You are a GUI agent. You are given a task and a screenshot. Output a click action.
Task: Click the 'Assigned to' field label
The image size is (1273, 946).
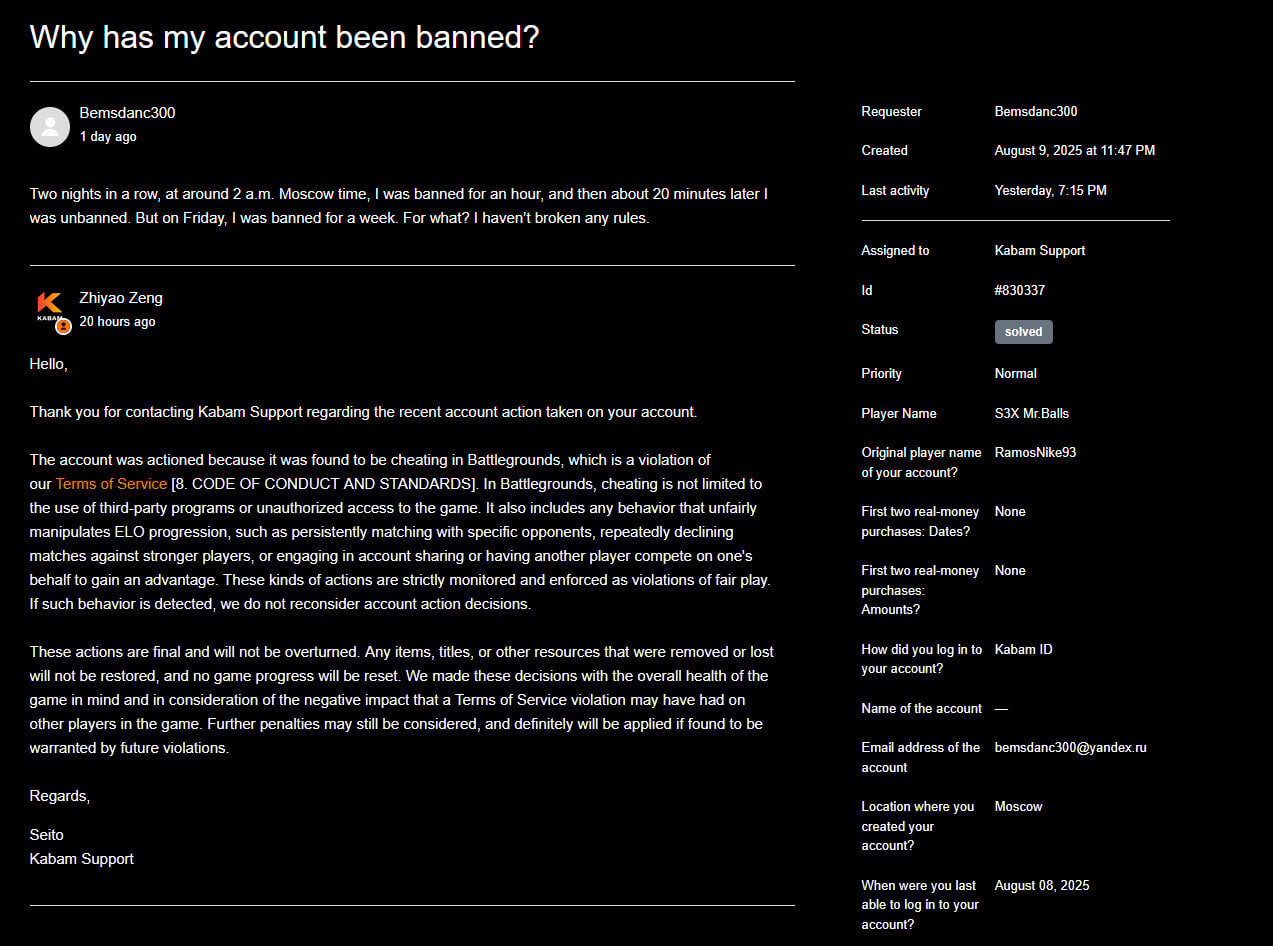pyautogui.click(x=895, y=251)
